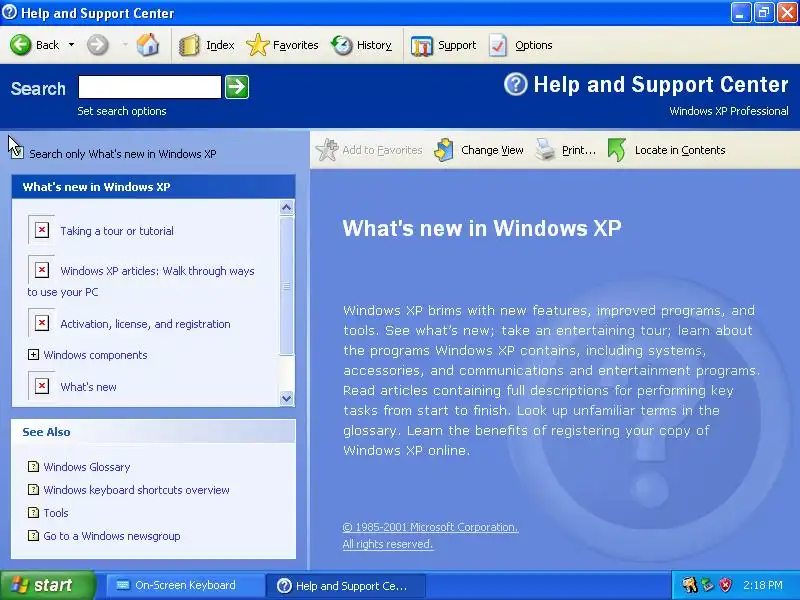Expand Windows components plus box

click(x=33, y=355)
